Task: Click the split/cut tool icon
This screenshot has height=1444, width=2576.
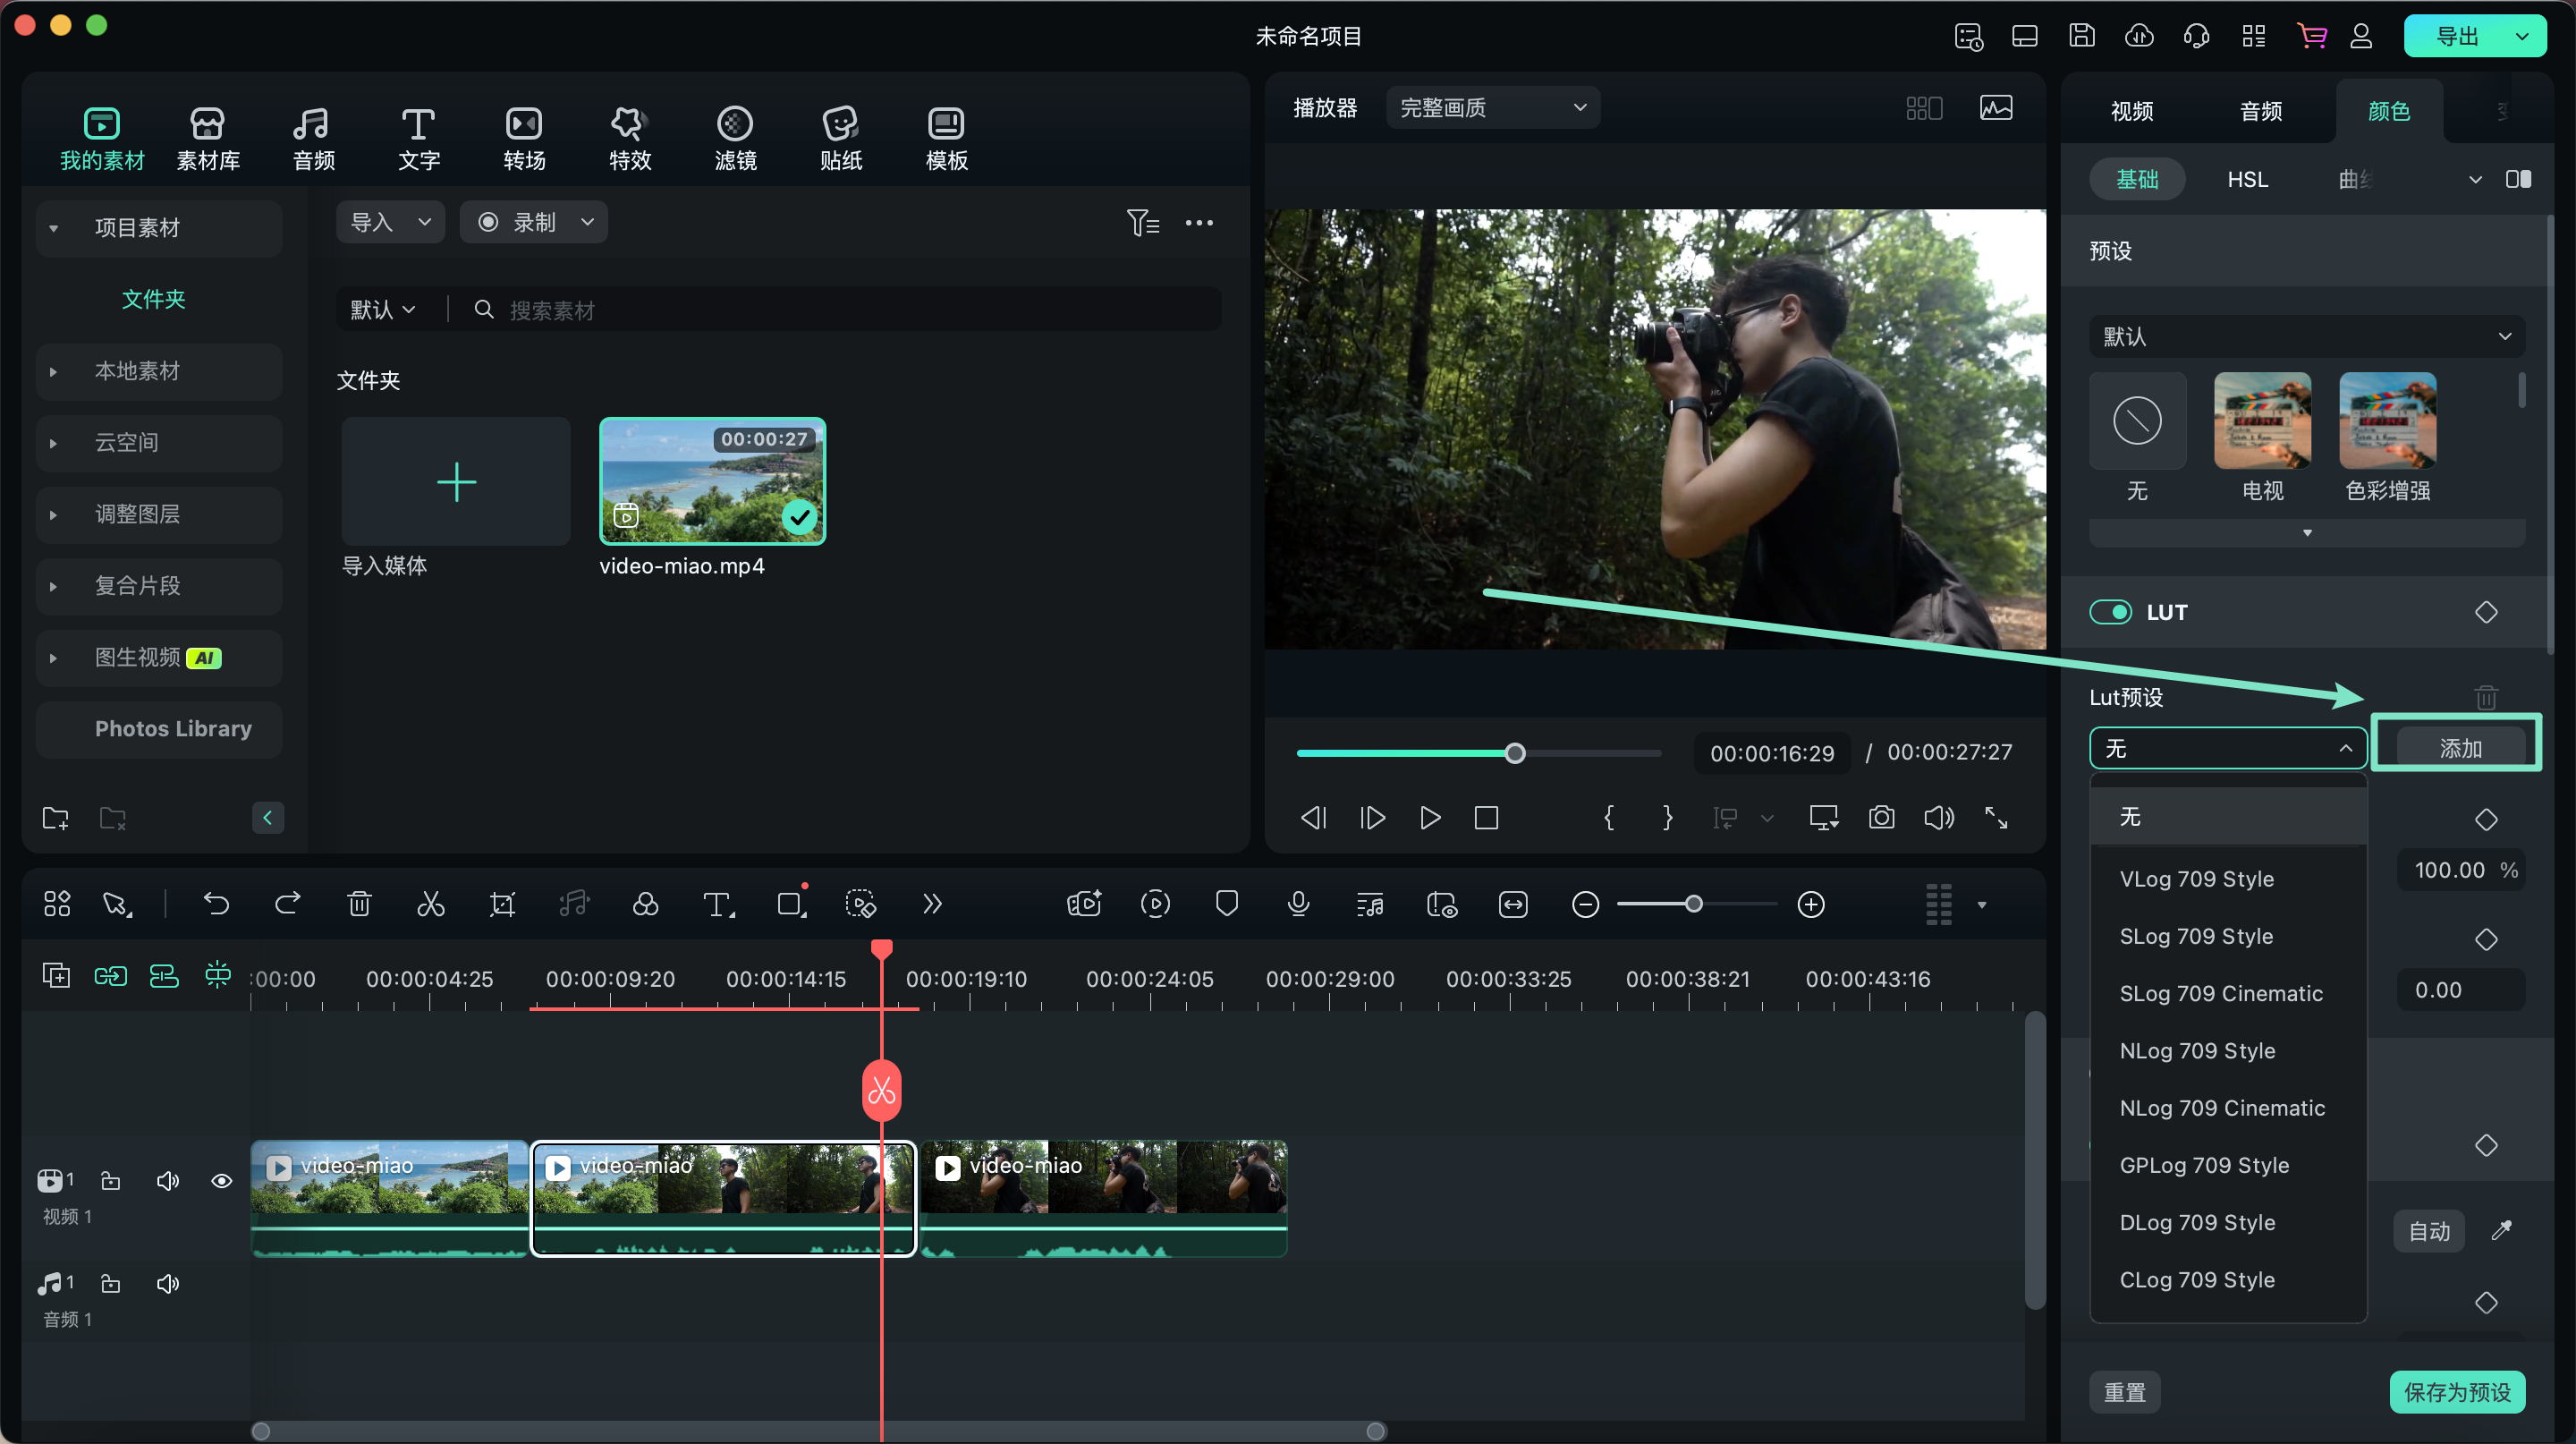Action: pos(430,903)
